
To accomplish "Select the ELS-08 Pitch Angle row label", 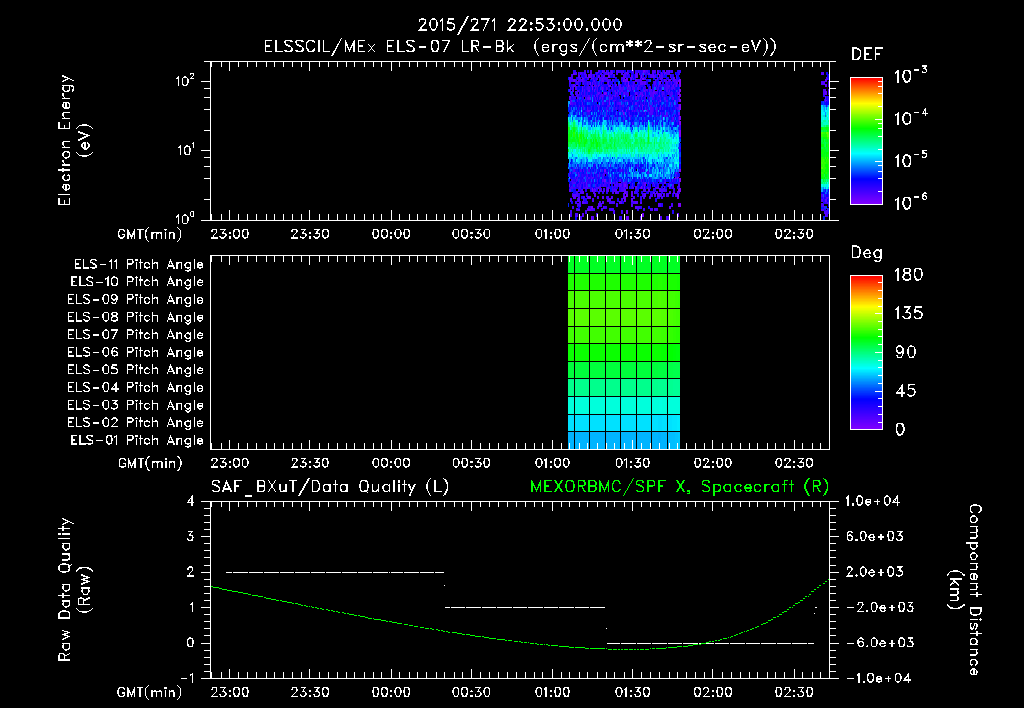I will (x=135, y=317).
